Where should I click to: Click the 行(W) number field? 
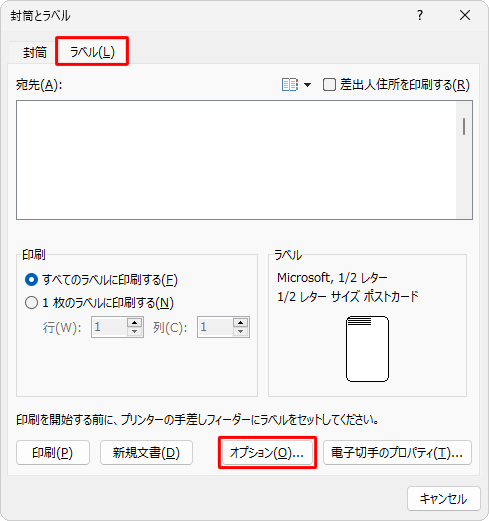click(x=109, y=327)
